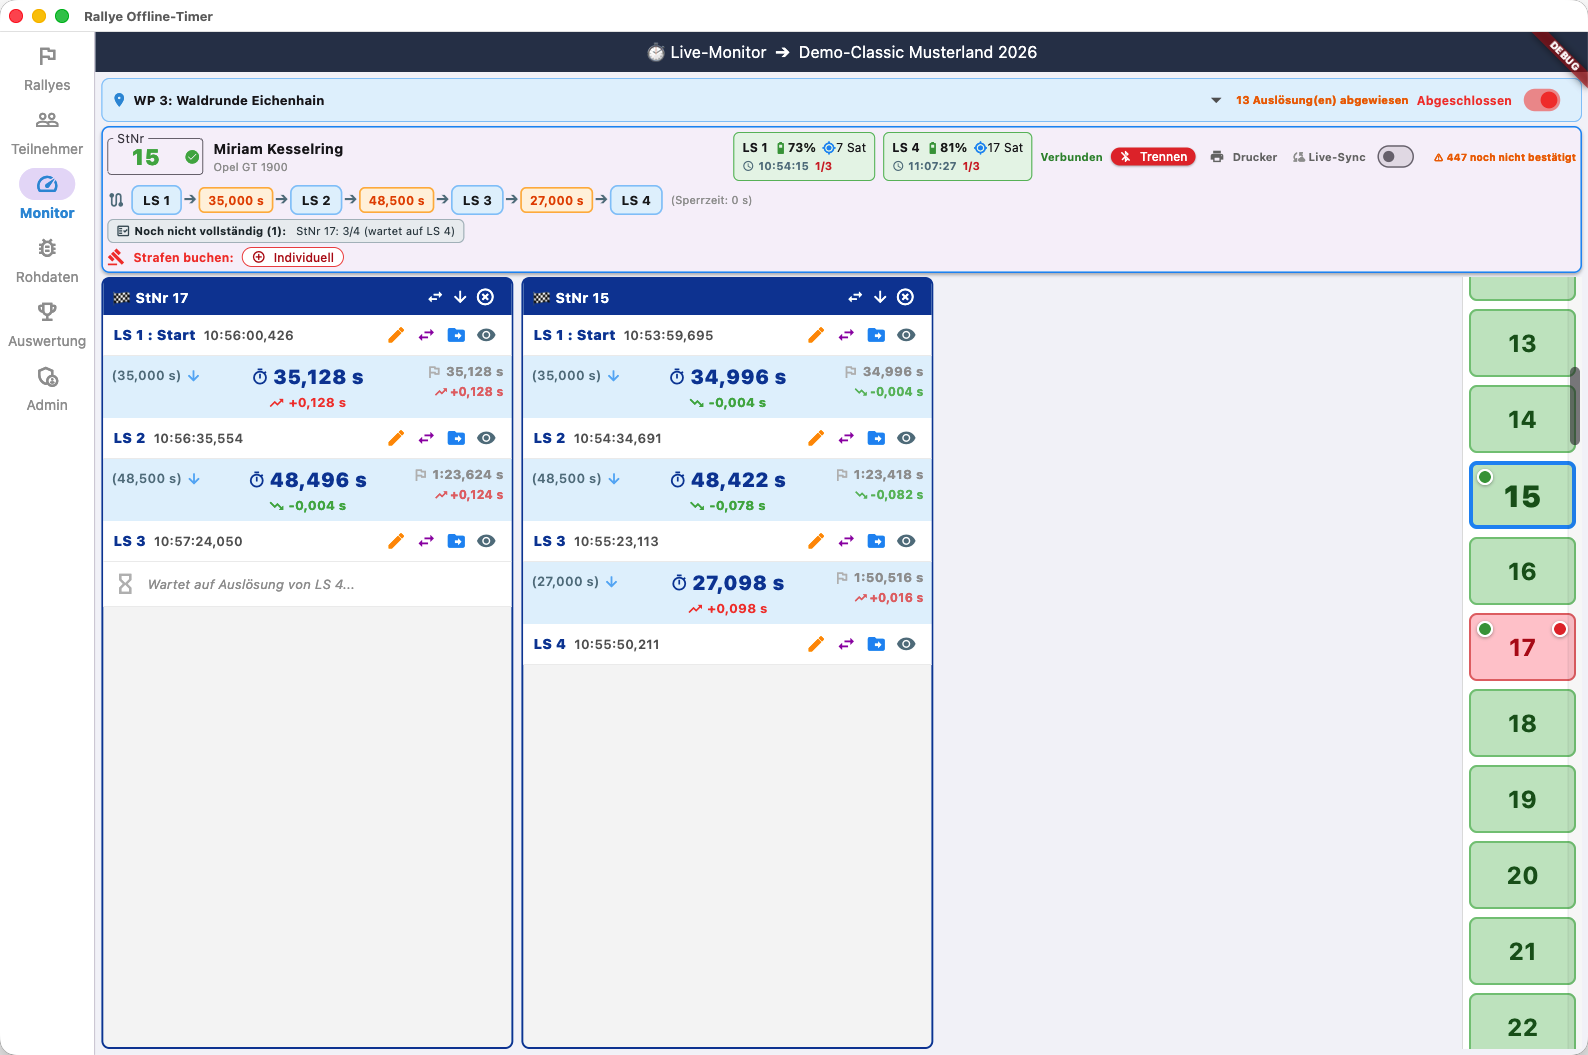Select start number 13 tile
The image size is (1588, 1055).
point(1522,343)
